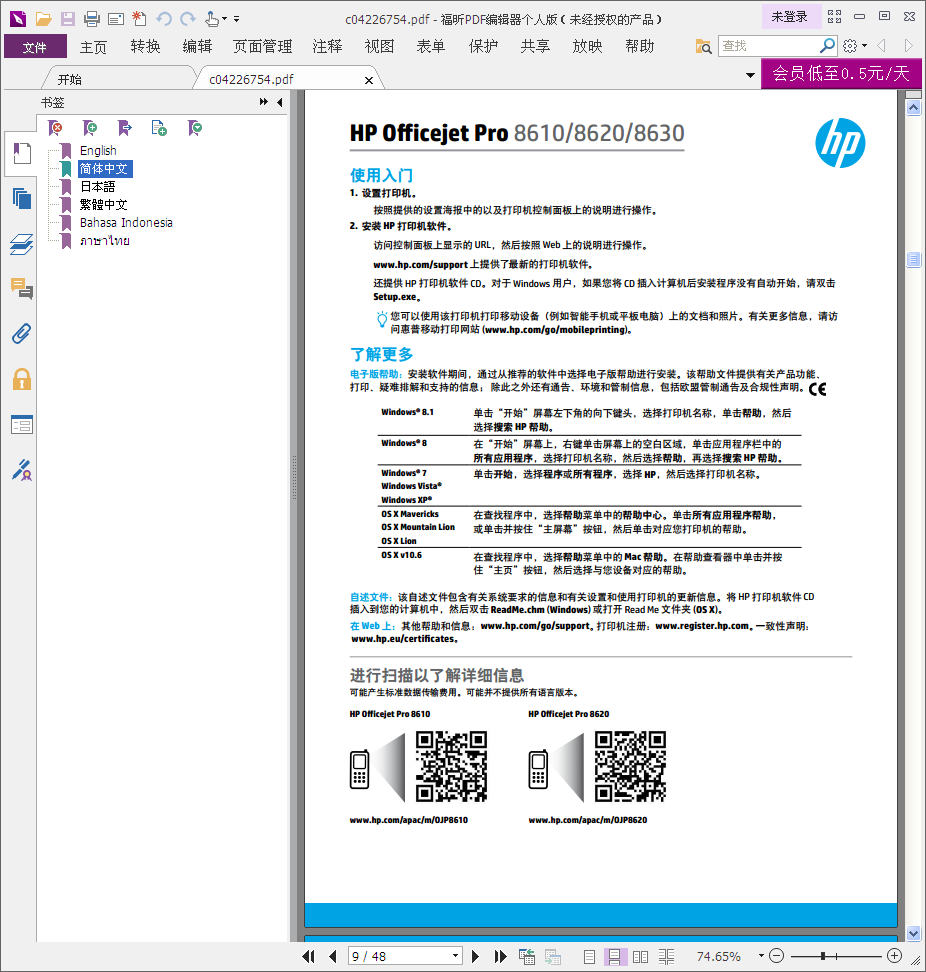
Task: Select the Bahasa Indonesia bookmark
Action: pyautogui.click(x=126, y=223)
